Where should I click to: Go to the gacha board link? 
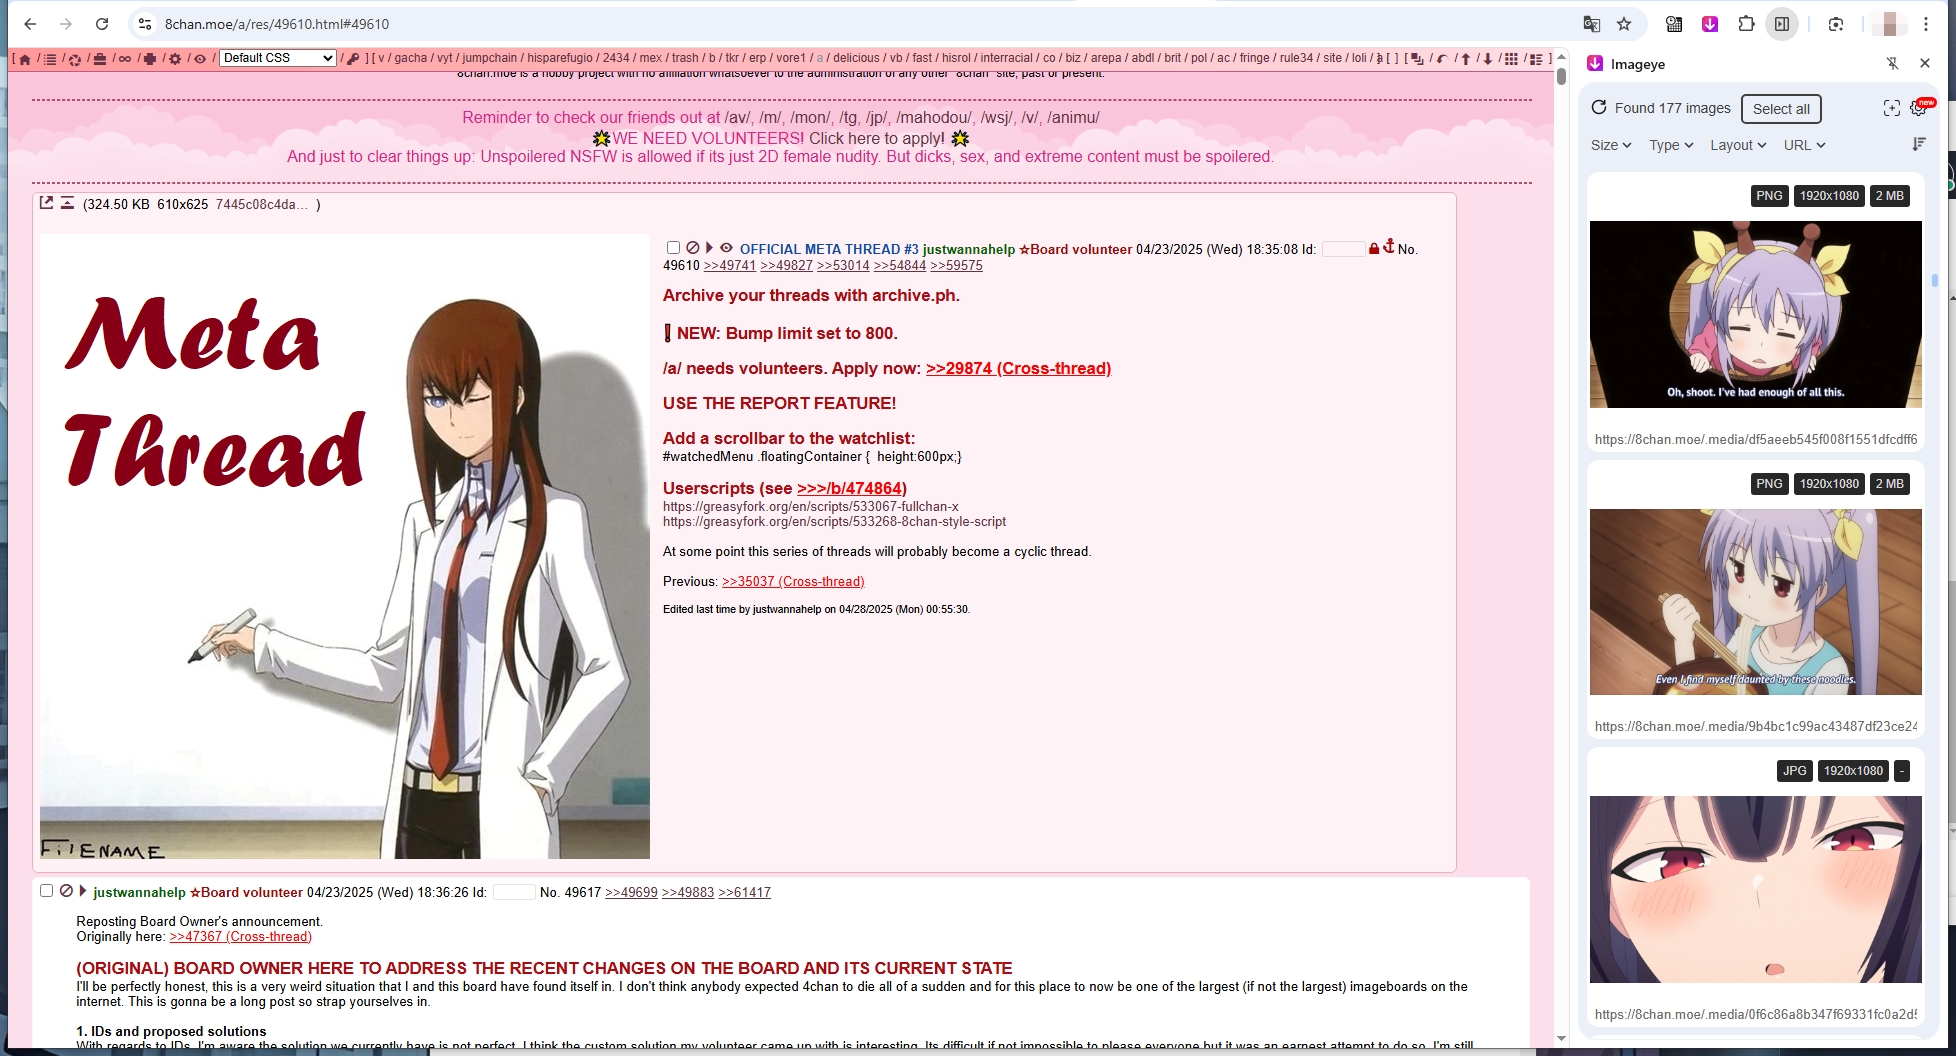(x=410, y=58)
